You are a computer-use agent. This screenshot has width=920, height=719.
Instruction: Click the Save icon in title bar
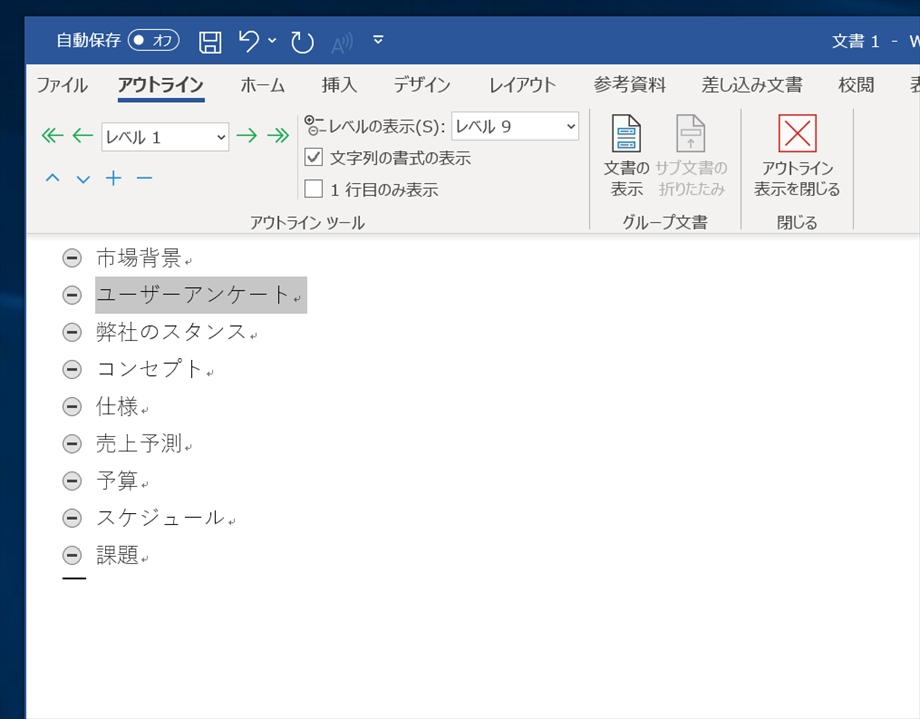coord(210,41)
